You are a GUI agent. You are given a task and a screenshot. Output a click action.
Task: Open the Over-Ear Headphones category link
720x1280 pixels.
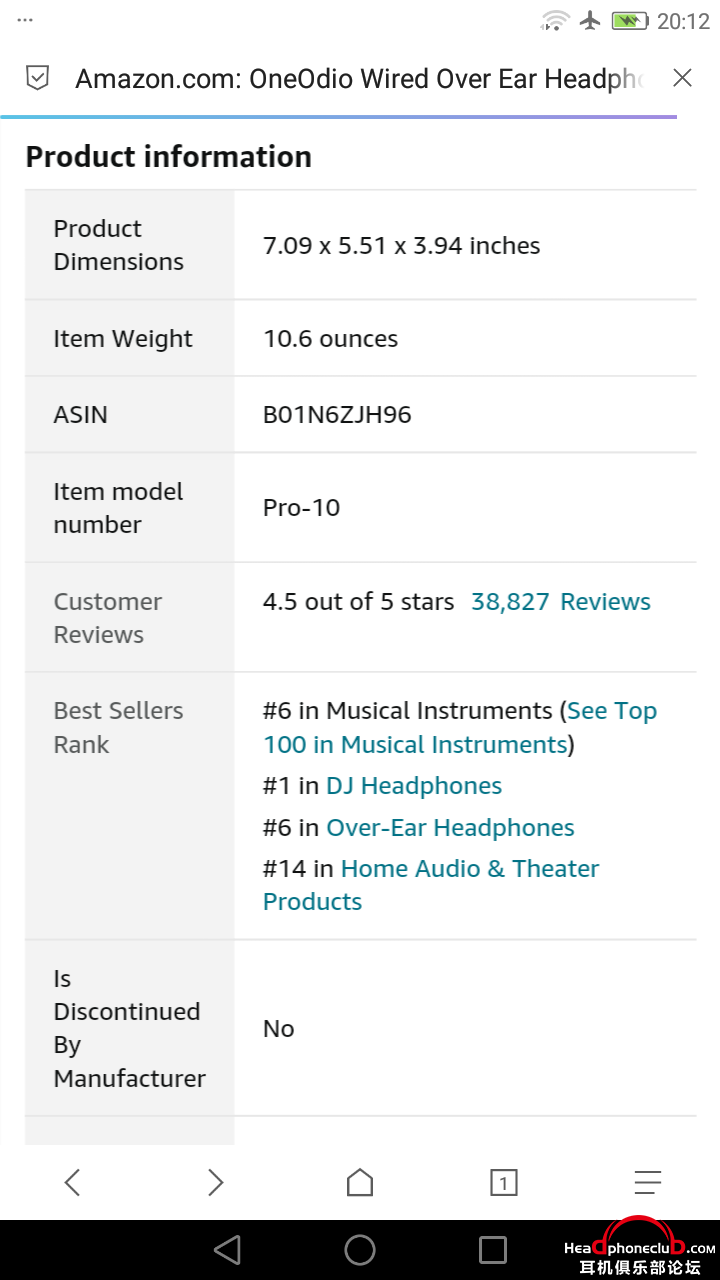point(450,828)
